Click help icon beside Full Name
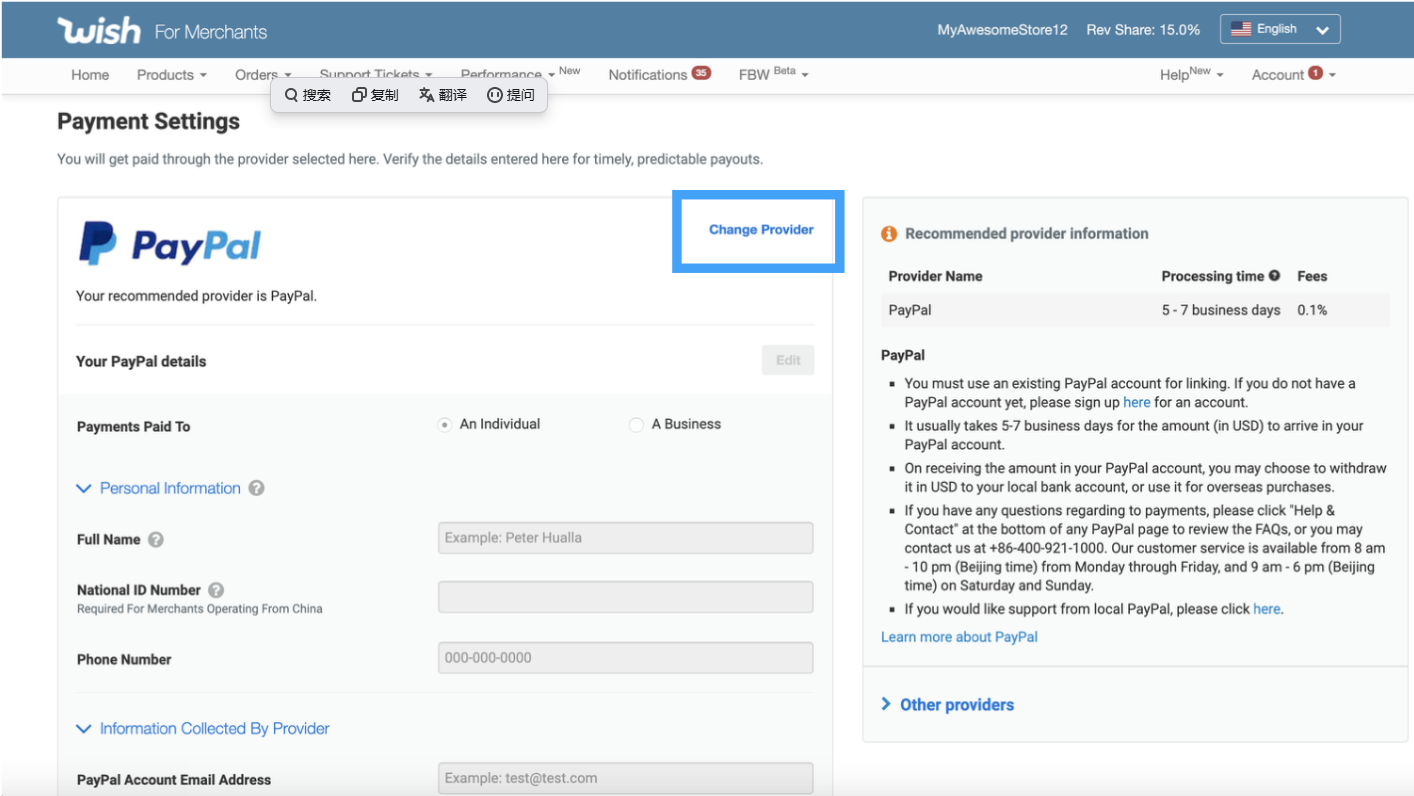 tap(156, 540)
